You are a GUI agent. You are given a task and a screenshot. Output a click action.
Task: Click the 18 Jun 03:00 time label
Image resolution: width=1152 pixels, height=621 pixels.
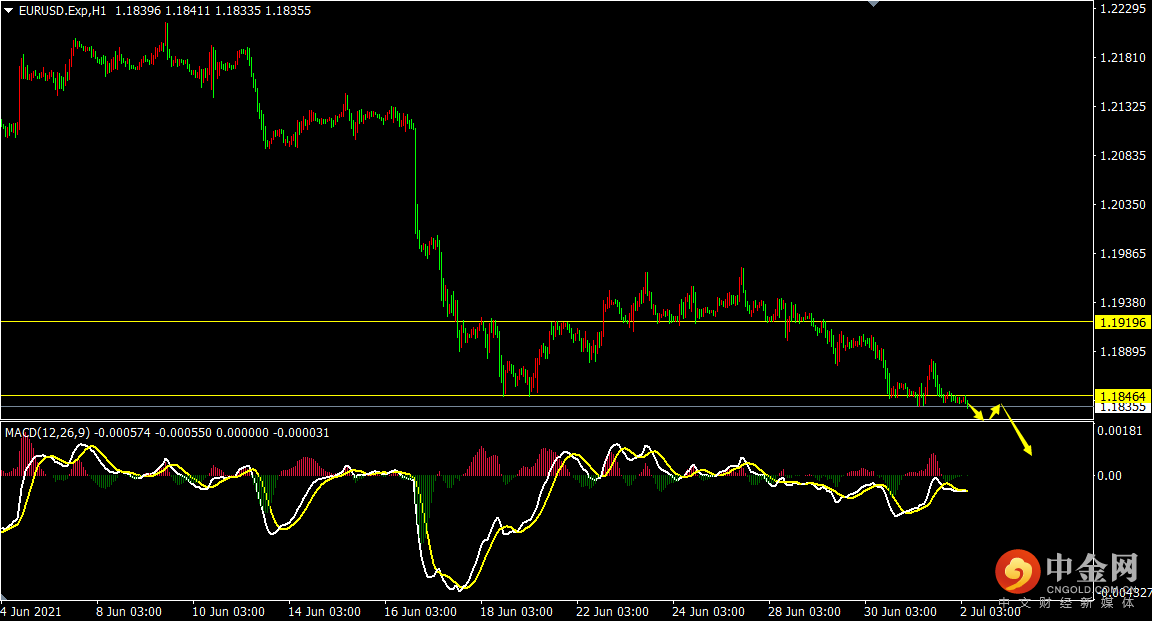(x=516, y=611)
